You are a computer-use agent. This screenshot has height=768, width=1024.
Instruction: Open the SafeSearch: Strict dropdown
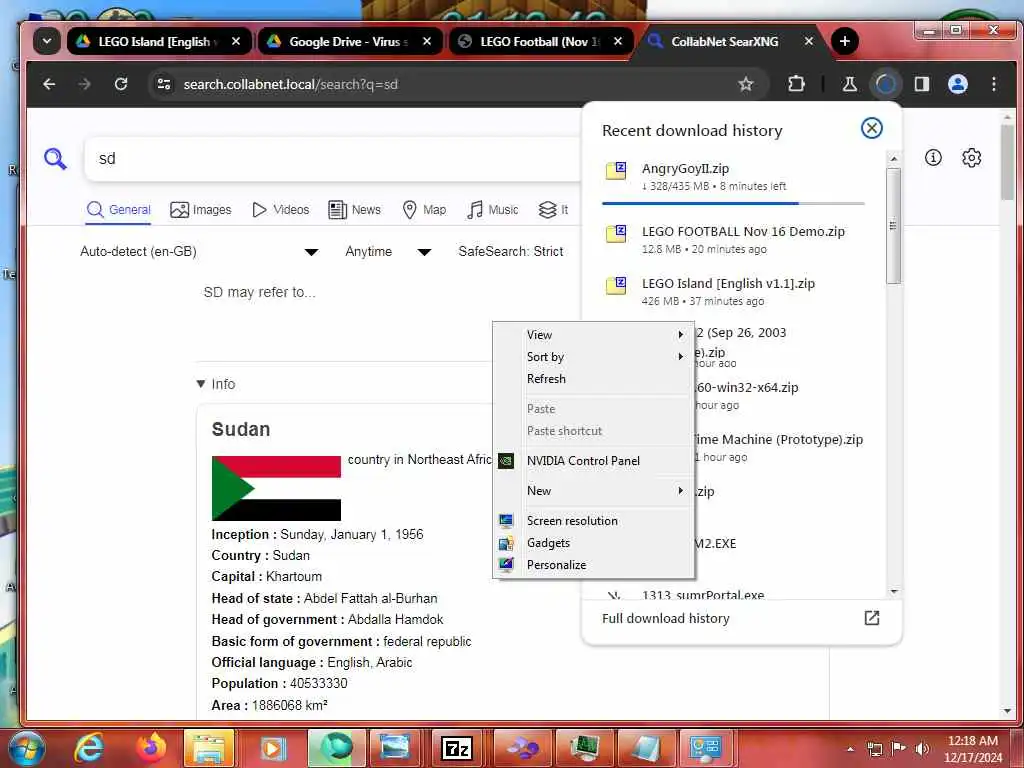point(511,251)
